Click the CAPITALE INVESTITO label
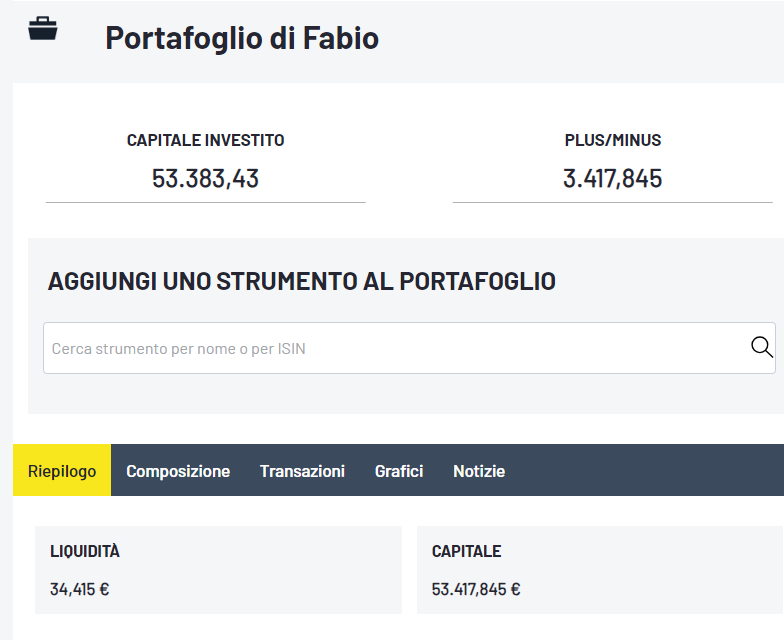Viewport: 784px width, 640px height. (x=205, y=140)
